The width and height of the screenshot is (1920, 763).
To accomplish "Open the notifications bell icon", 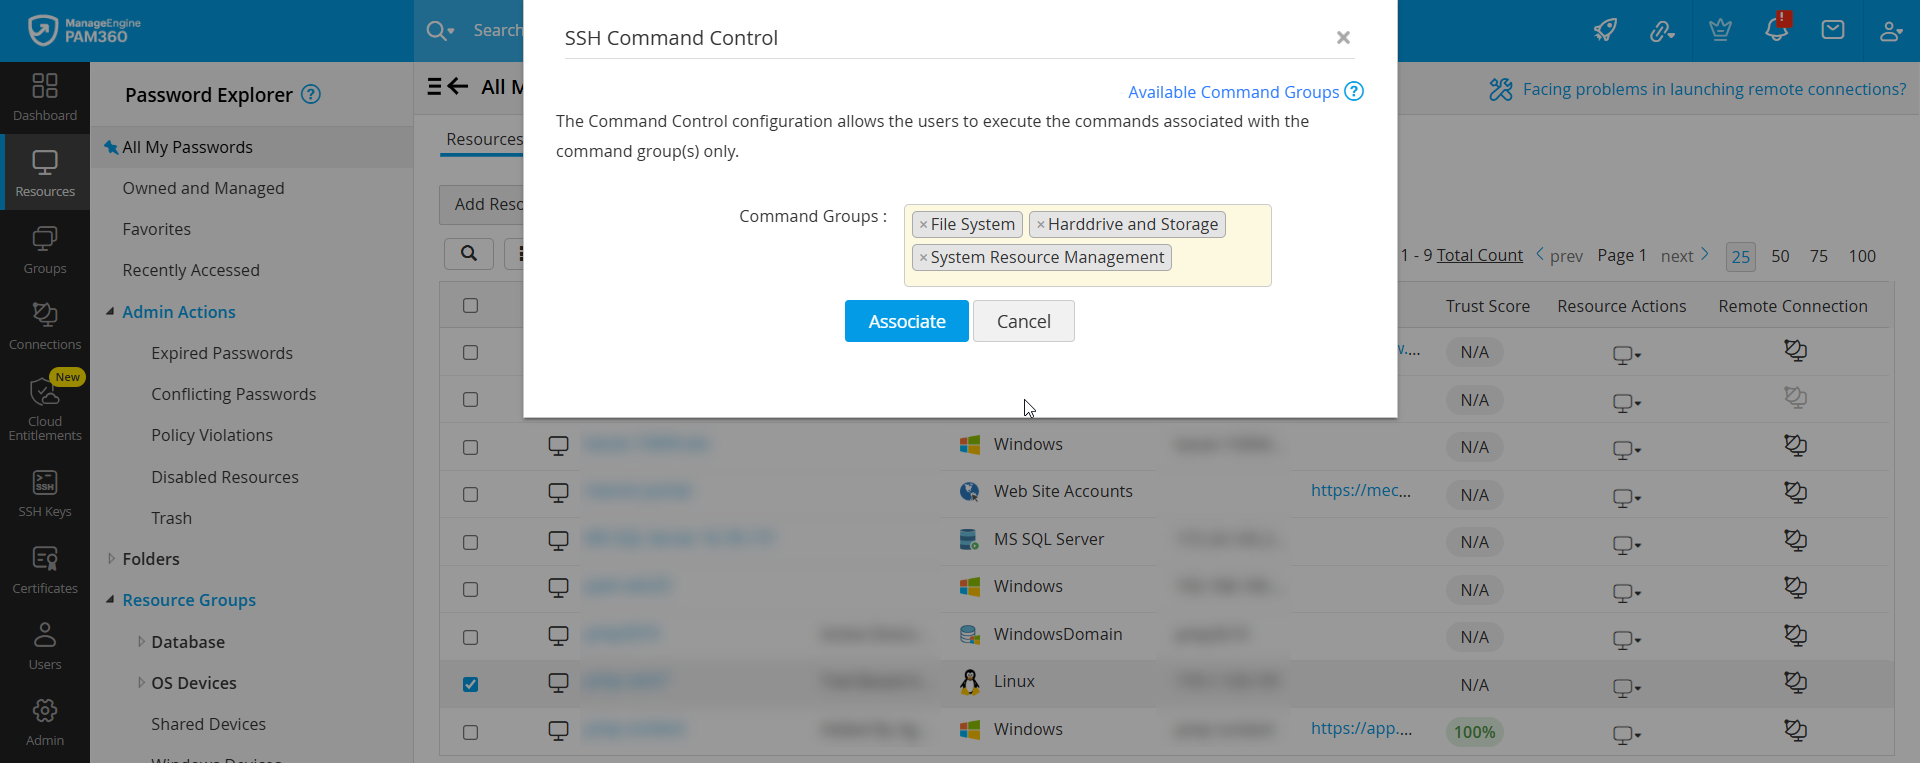I will [1777, 28].
